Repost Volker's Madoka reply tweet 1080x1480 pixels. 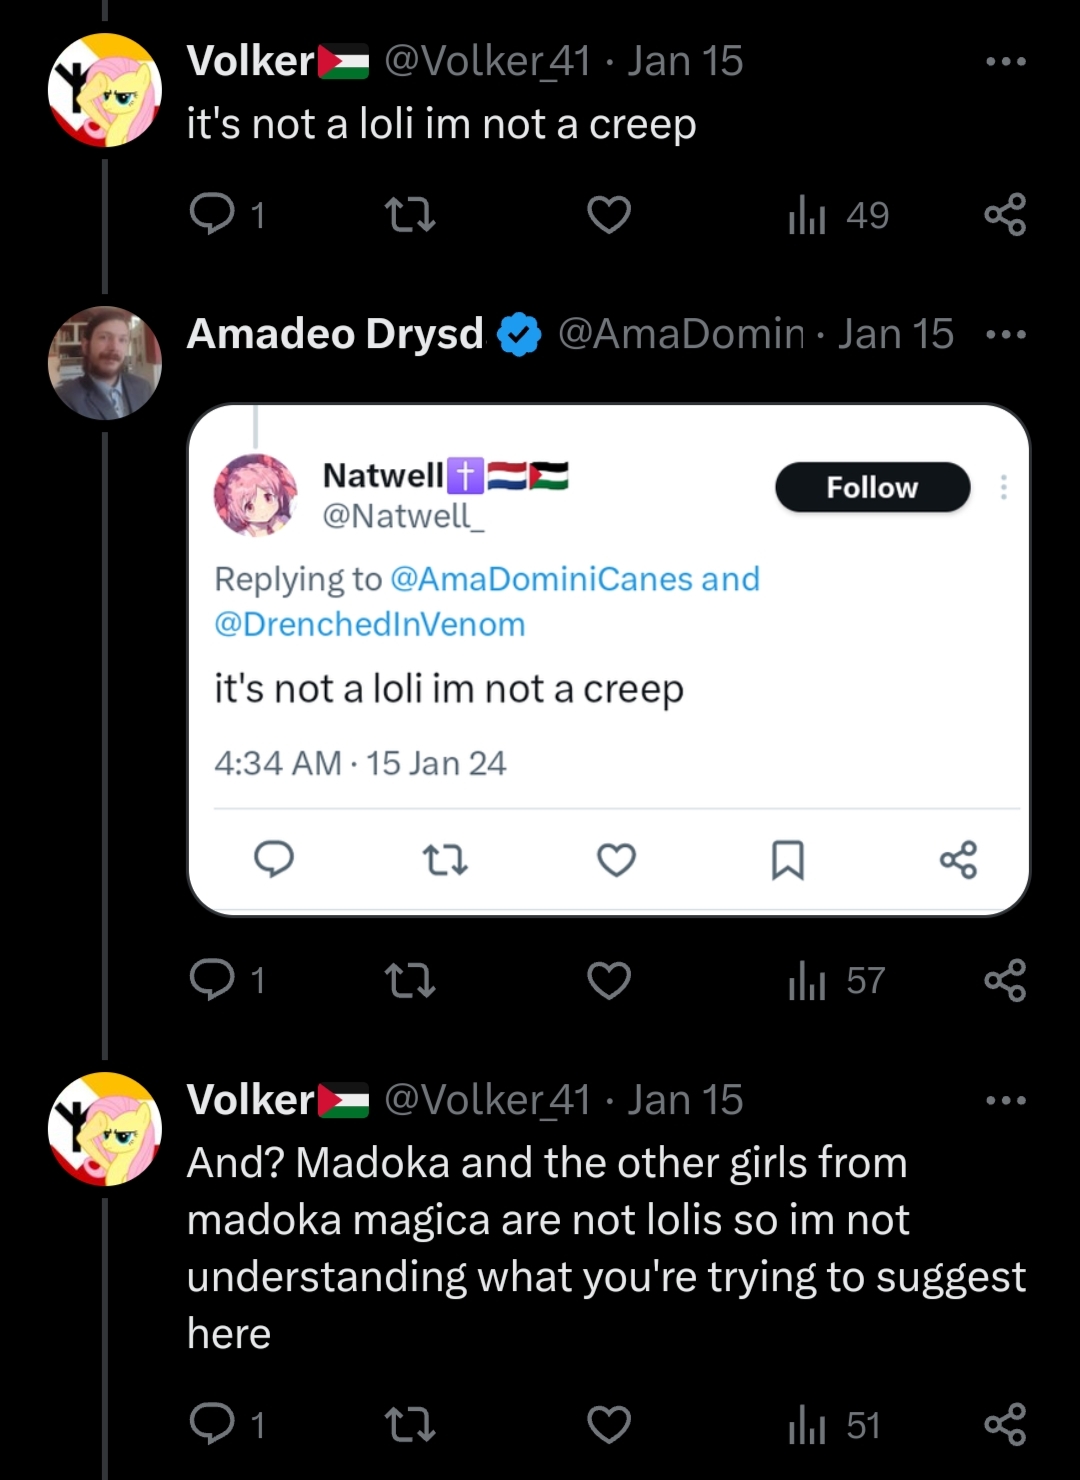coord(410,1424)
